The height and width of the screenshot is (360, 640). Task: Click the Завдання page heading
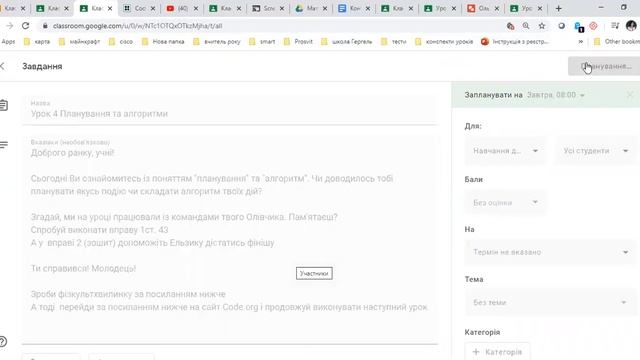point(42,66)
